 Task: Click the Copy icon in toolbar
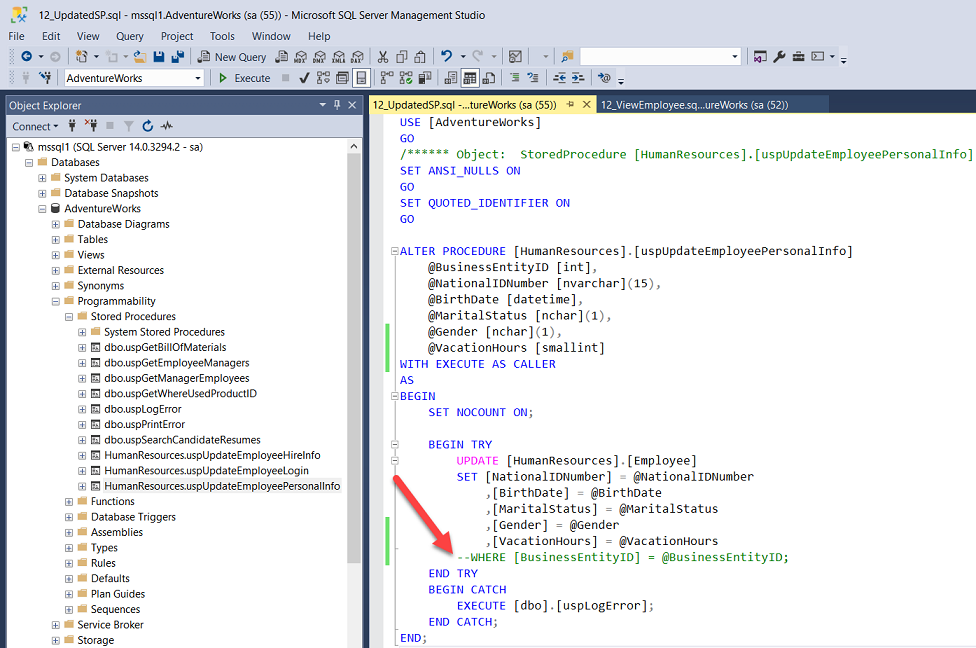[401, 57]
